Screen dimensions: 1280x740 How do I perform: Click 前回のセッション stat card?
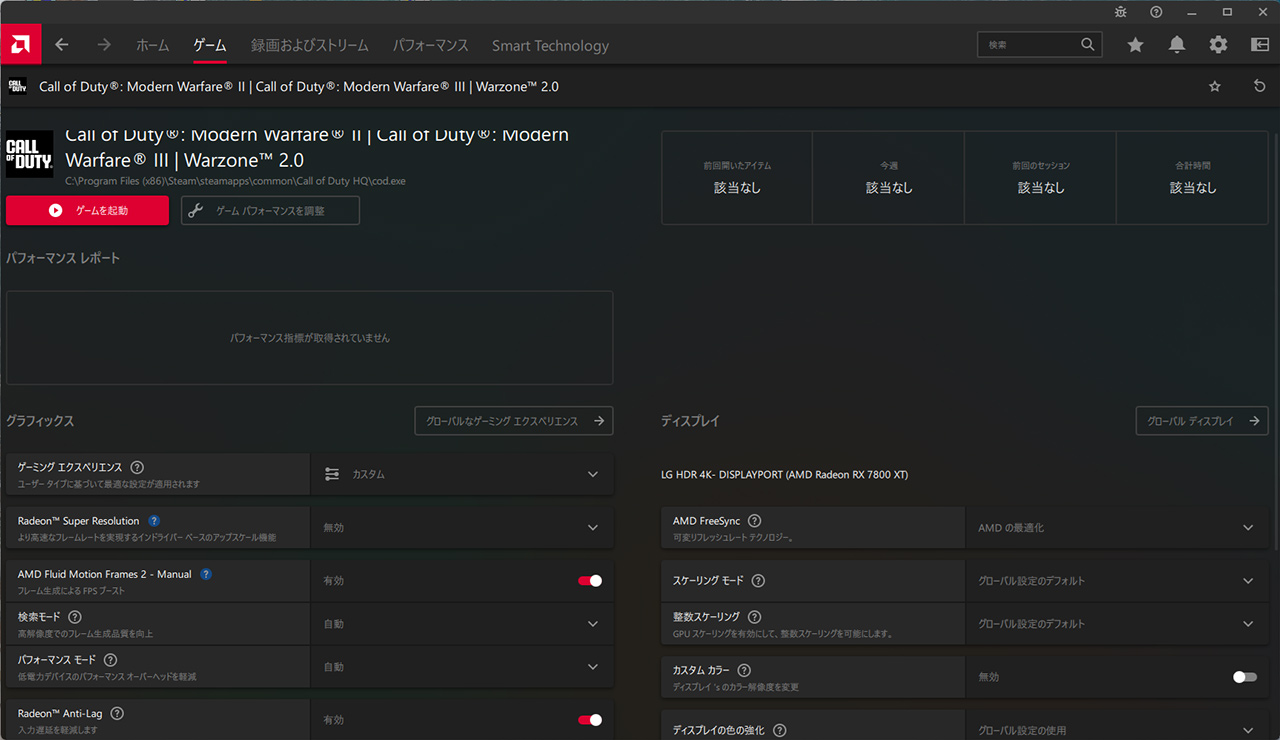(1041, 177)
